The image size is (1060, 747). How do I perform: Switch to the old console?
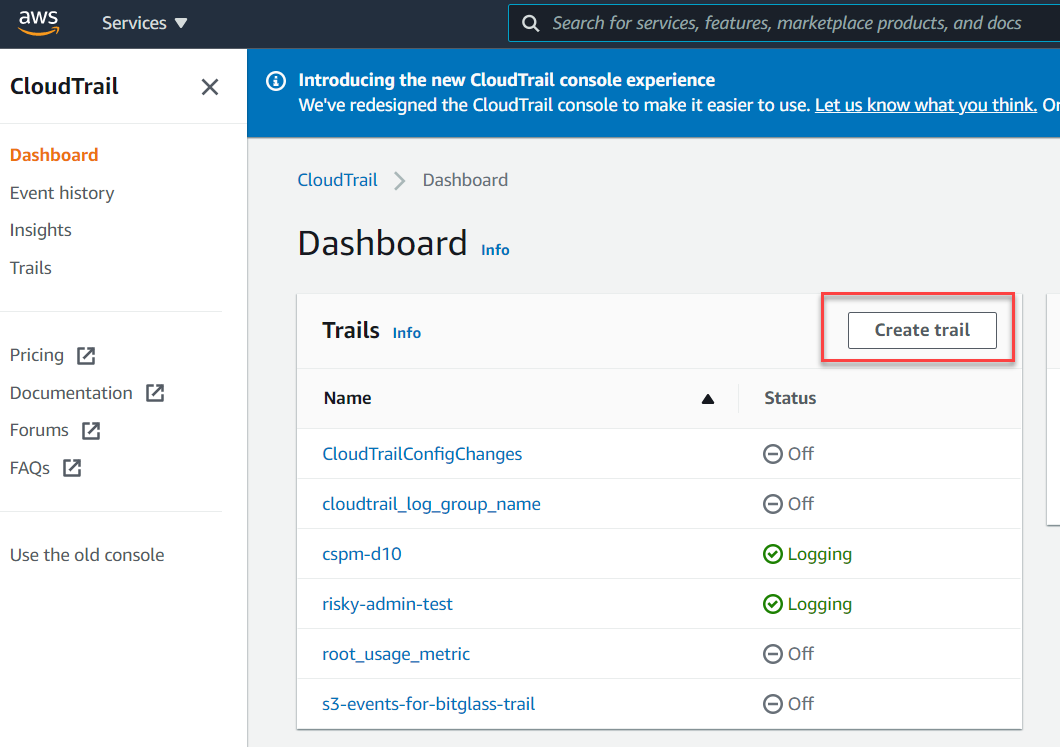point(86,554)
